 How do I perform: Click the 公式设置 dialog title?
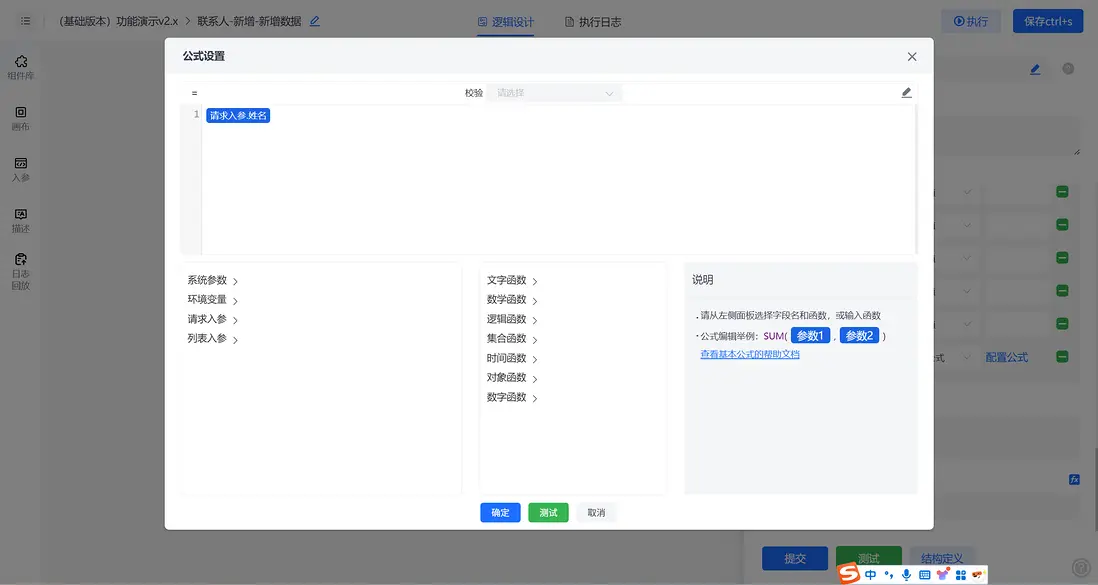[204, 56]
